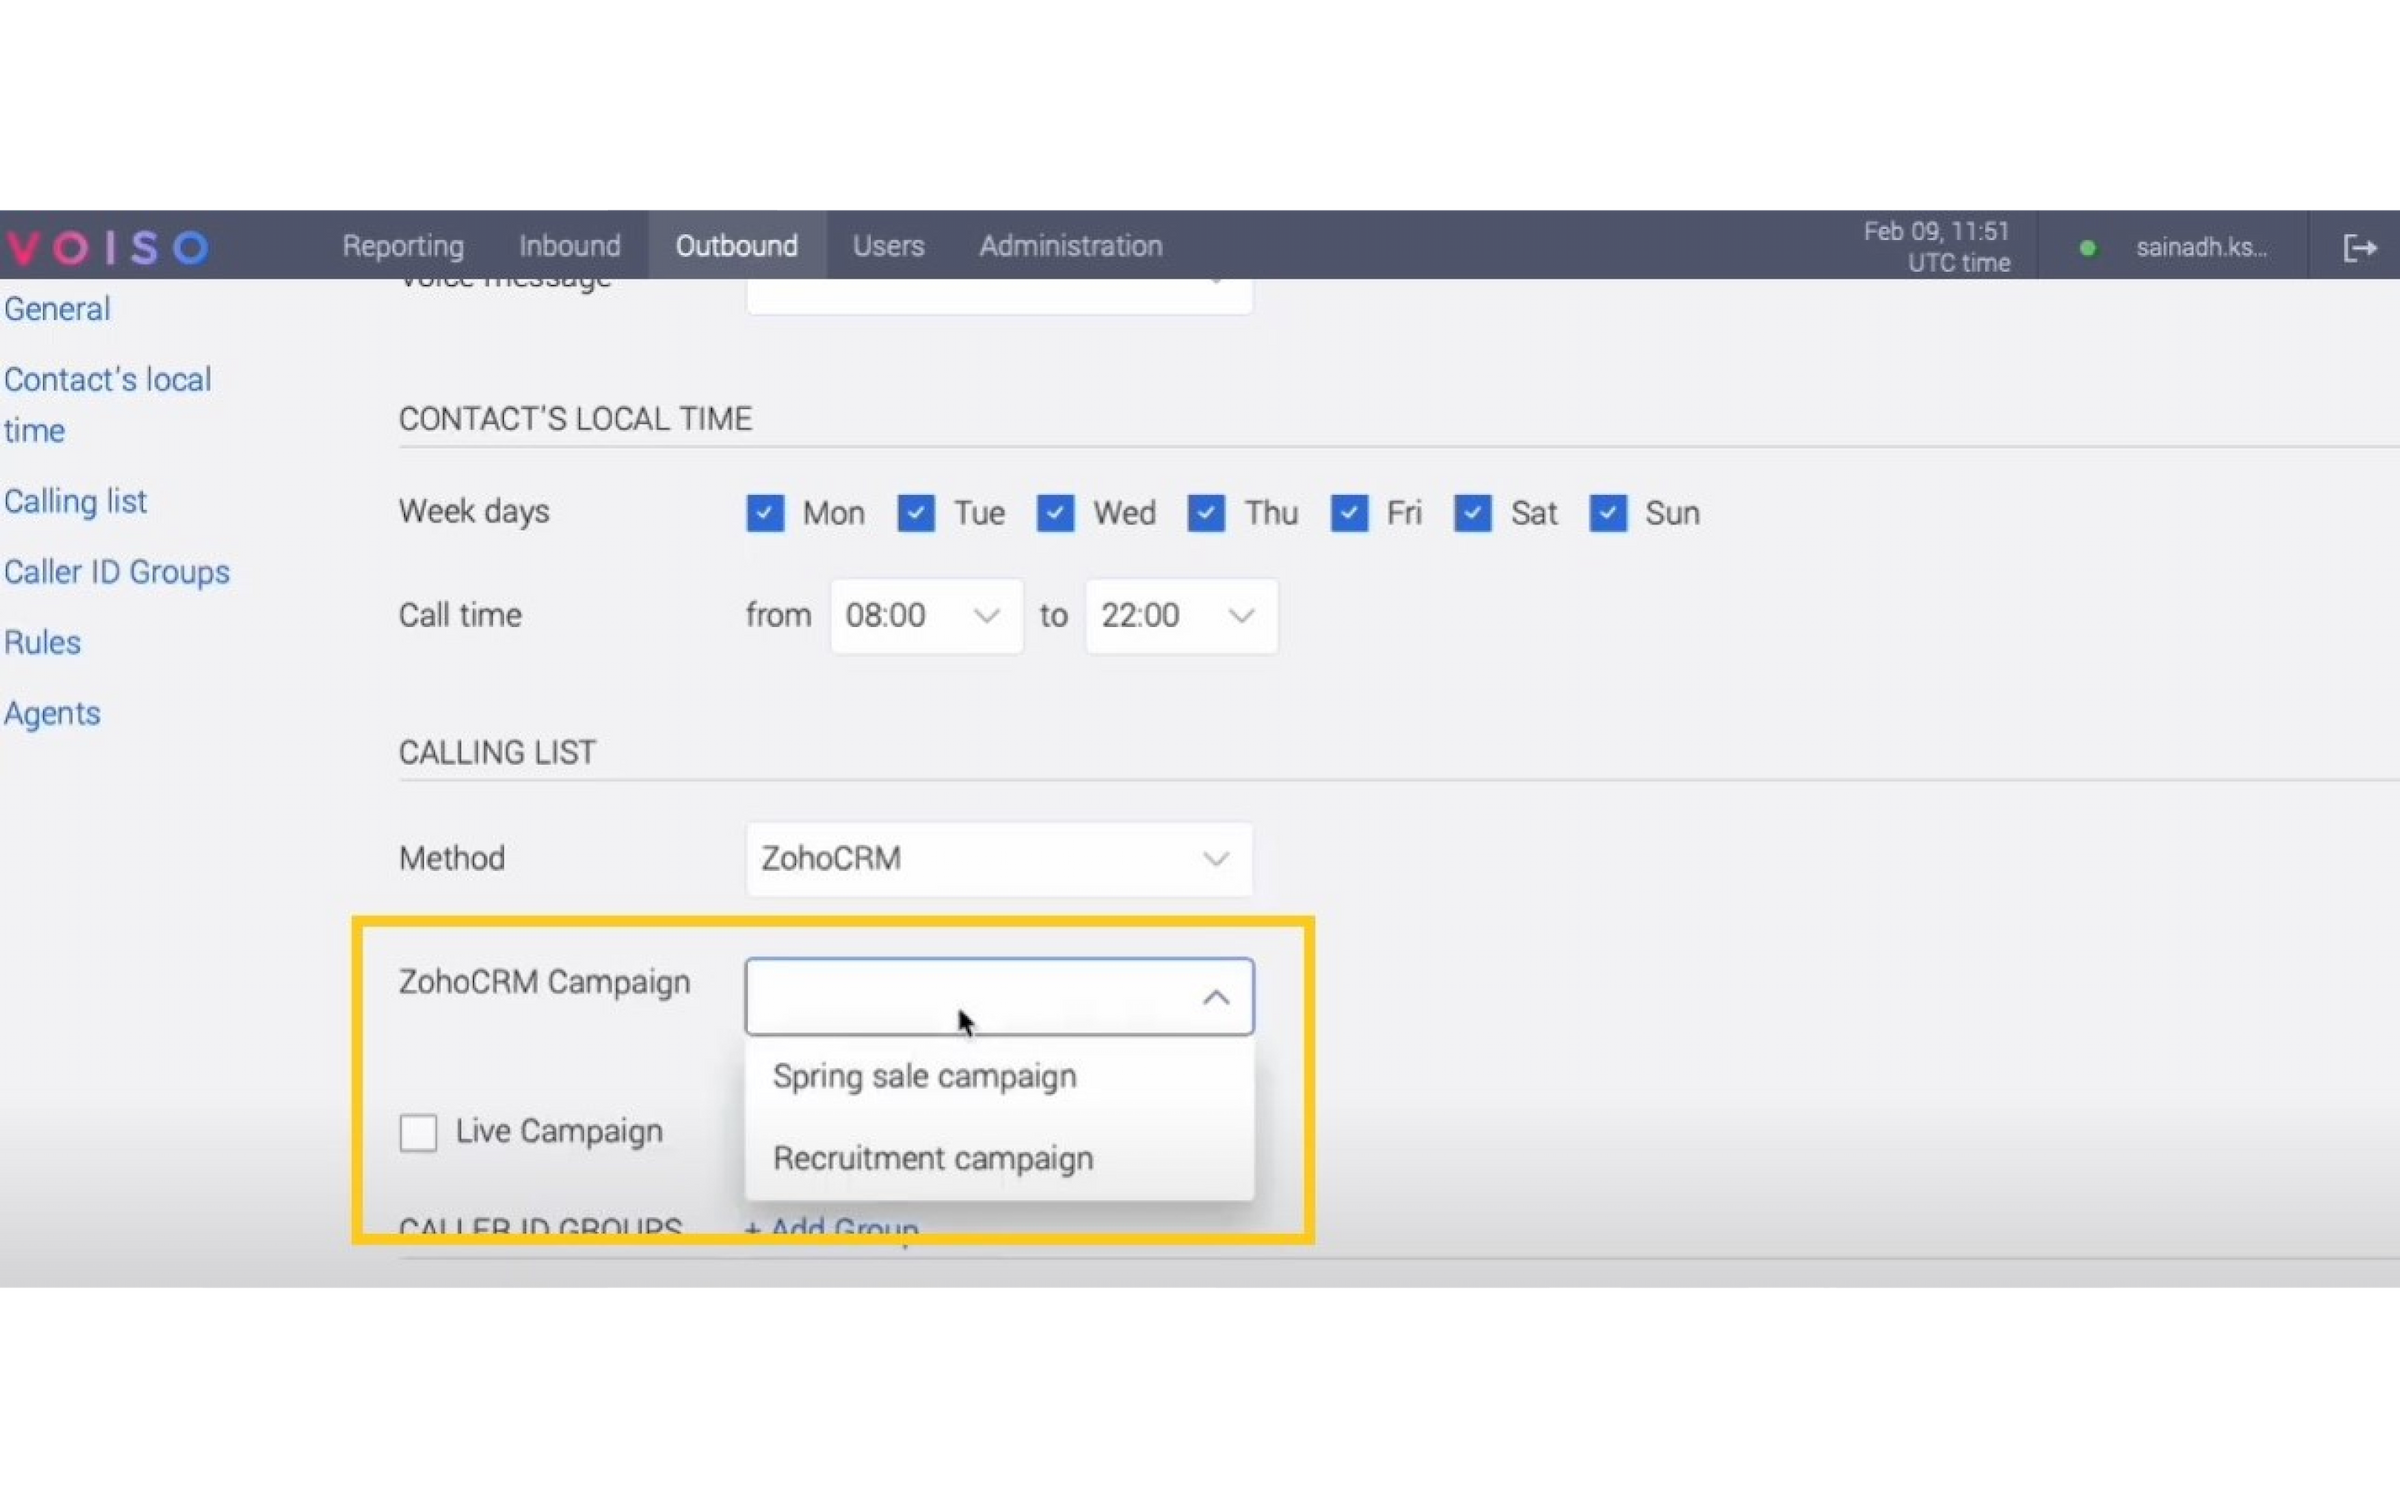This screenshot has height=1498, width=2400.
Task: Open the Reporting menu
Action: tap(403, 245)
